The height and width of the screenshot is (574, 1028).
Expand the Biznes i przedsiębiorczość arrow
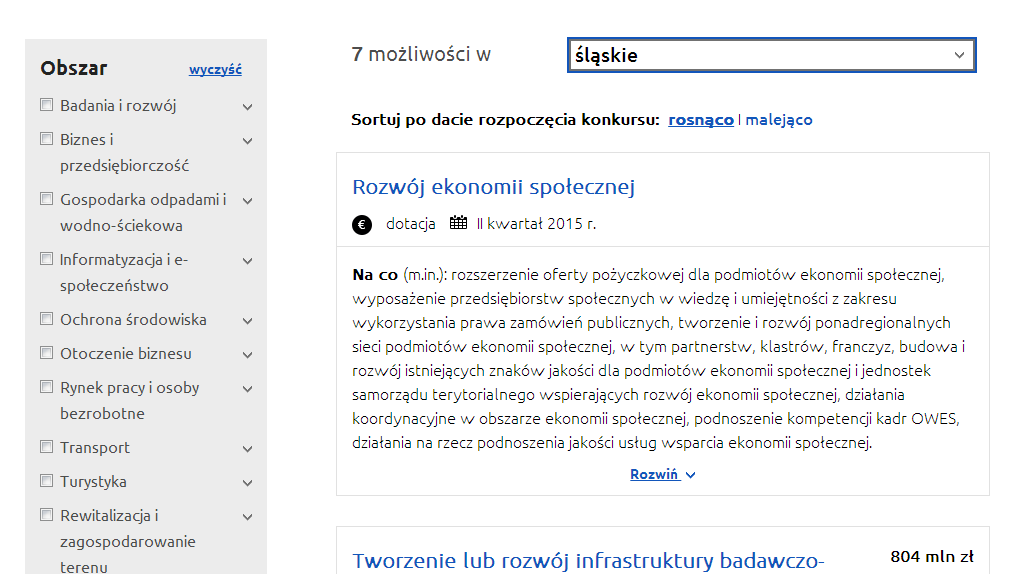point(248,141)
